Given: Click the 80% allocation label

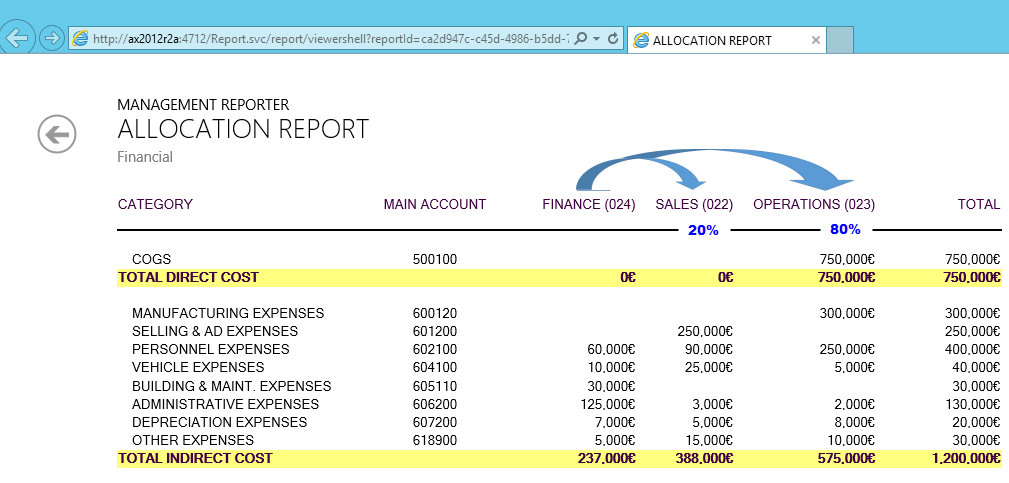Looking at the screenshot, I should 845,230.
